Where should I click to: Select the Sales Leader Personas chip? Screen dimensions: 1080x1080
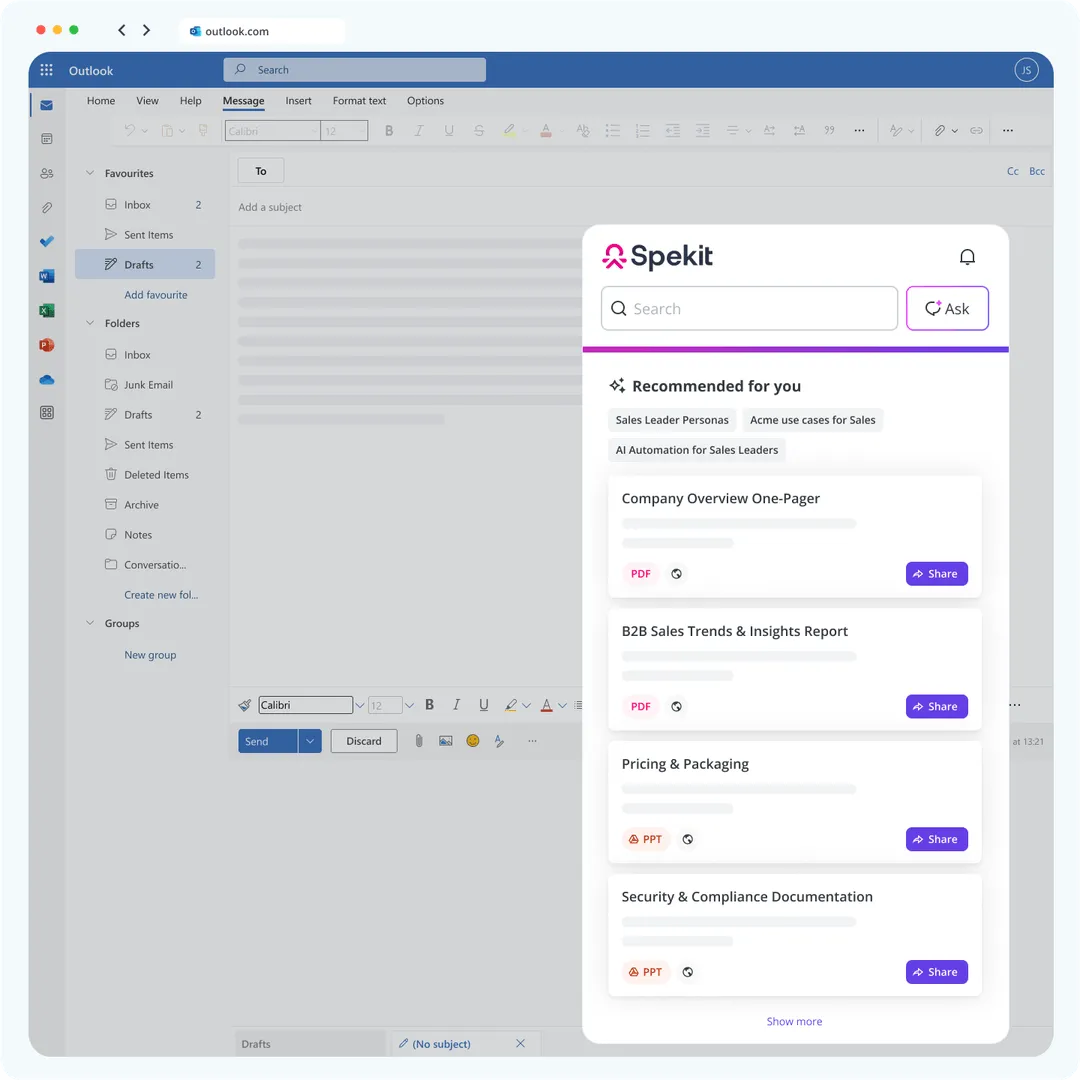click(672, 420)
